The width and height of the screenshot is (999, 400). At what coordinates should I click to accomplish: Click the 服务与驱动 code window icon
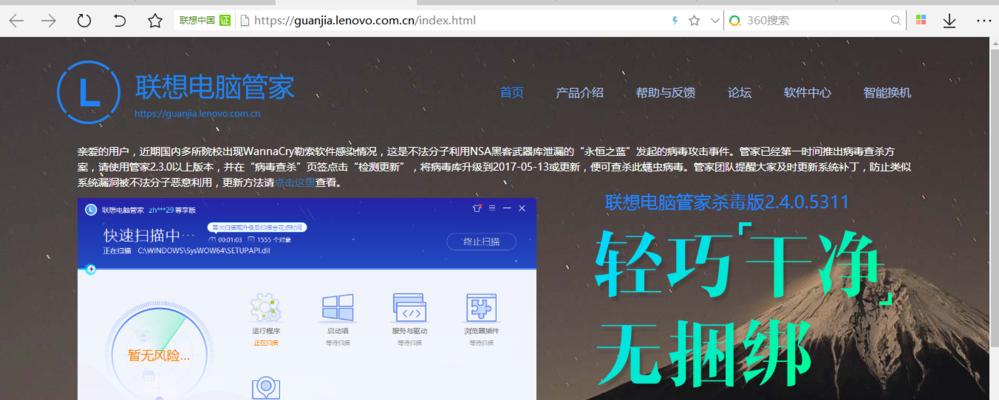(x=410, y=308)
